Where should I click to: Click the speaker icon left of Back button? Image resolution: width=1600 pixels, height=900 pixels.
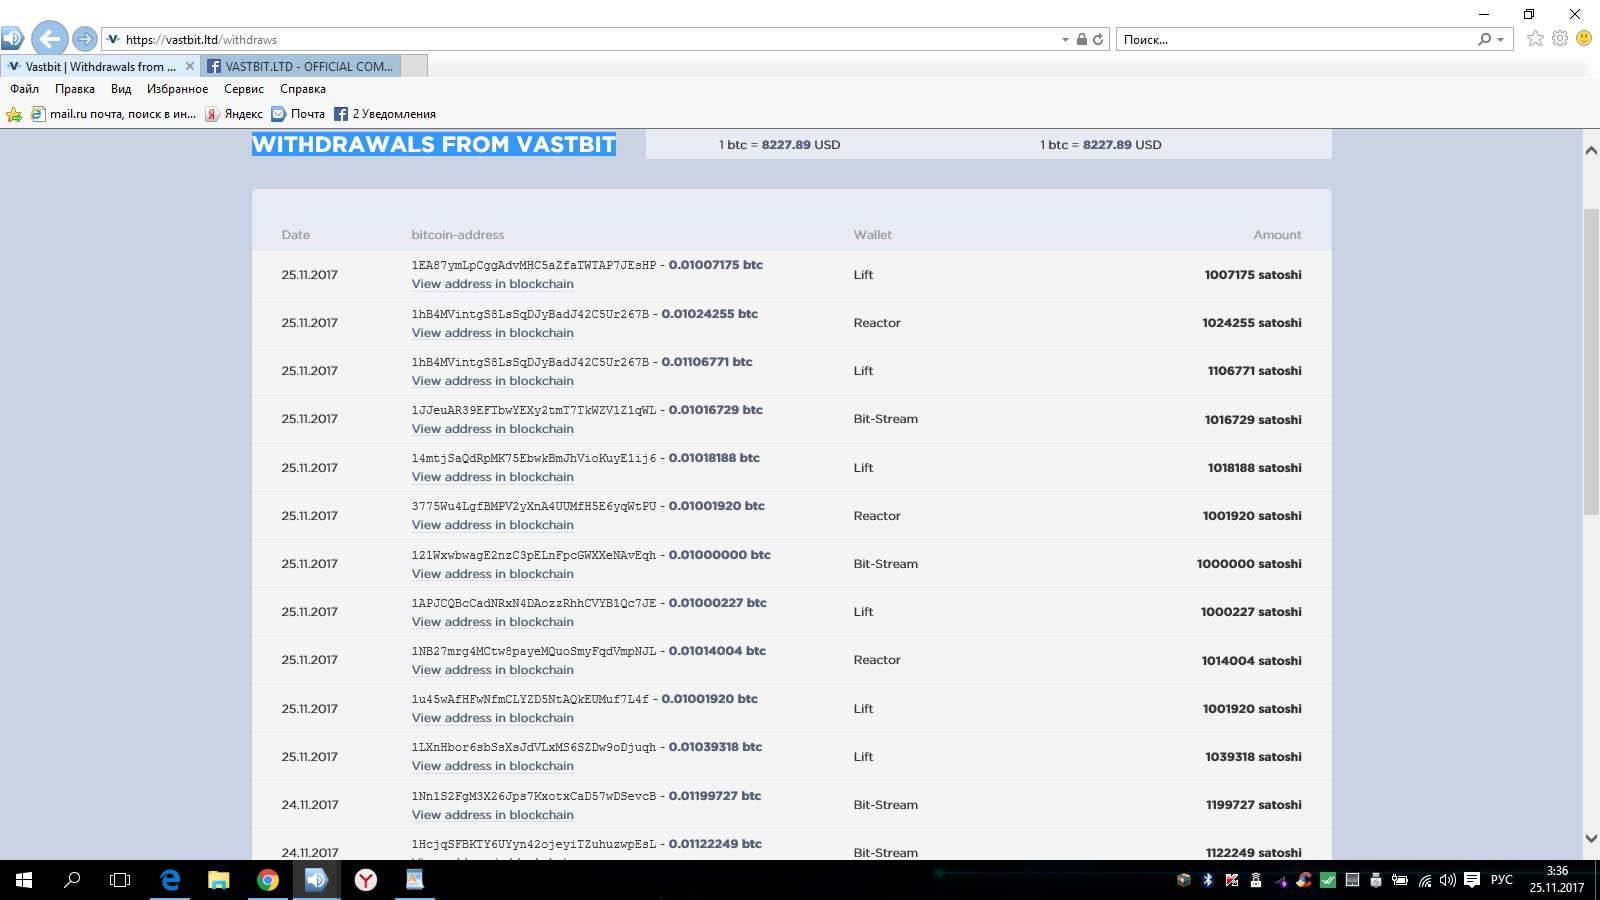pyautogui.click(x=12, y=39)
